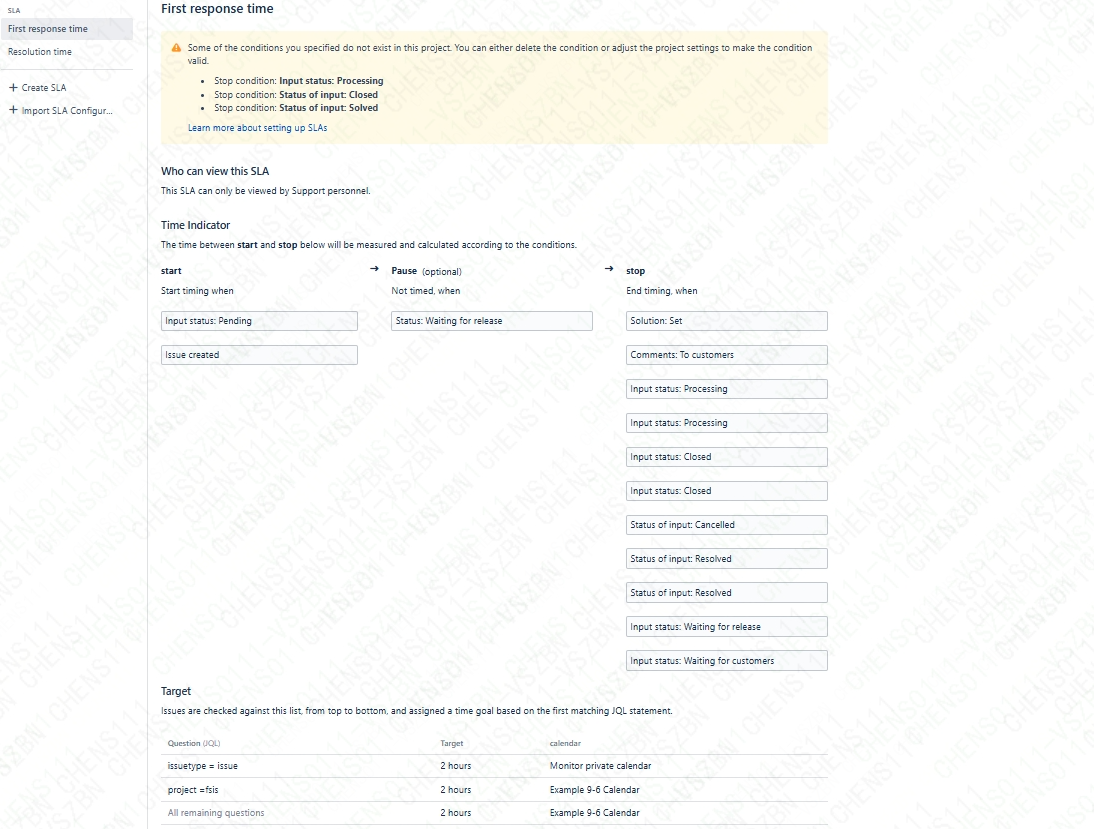The image size is (1094, 829).
Task: Click the Question (JQL) column header
Action: pos(194,743)
